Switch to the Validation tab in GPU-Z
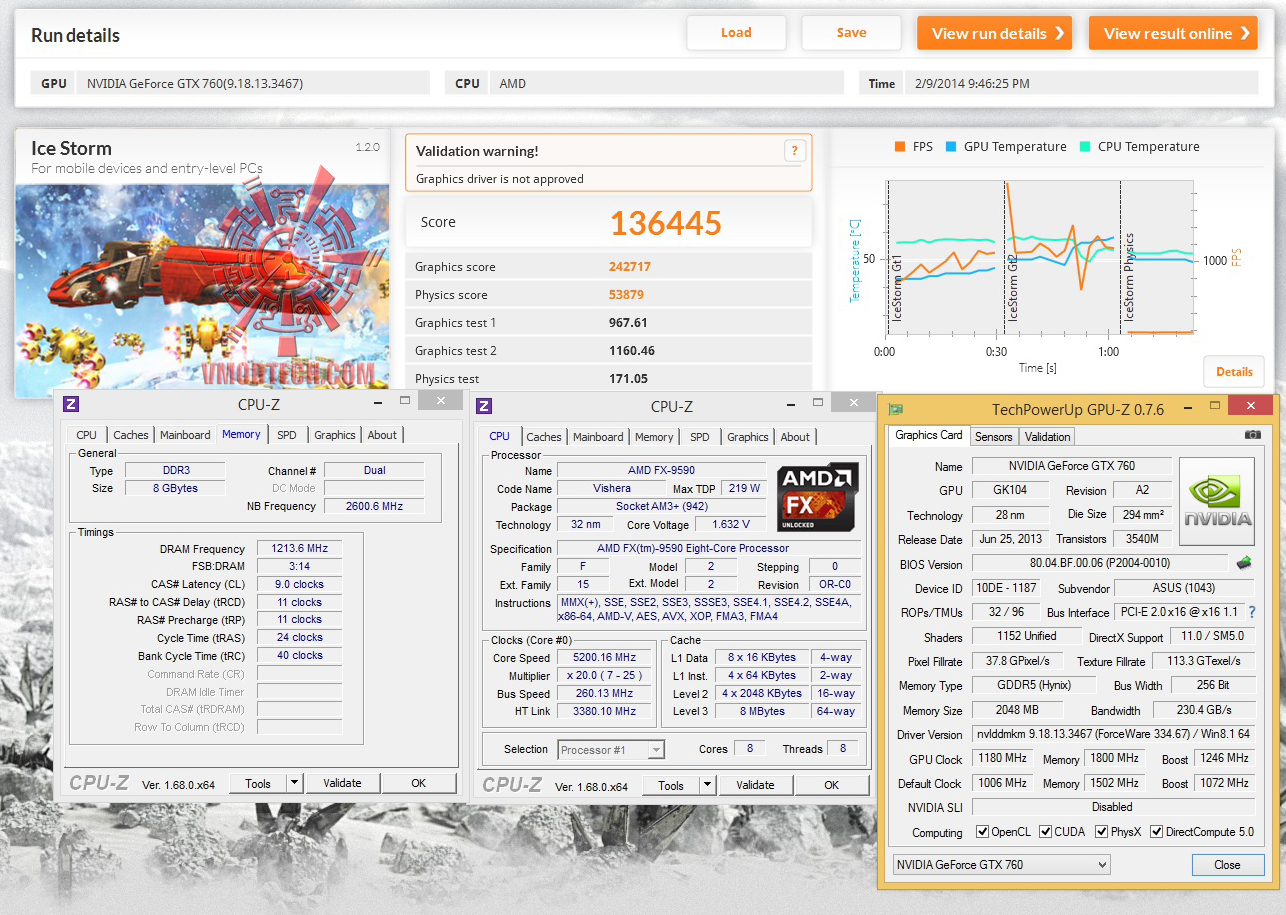Image resolution: width=1286 pixels, height=915 pixels. (1047, 437)
